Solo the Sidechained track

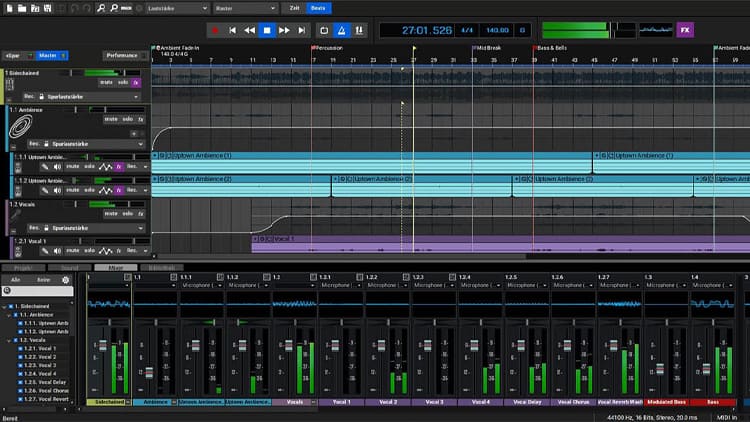[123, 83]
